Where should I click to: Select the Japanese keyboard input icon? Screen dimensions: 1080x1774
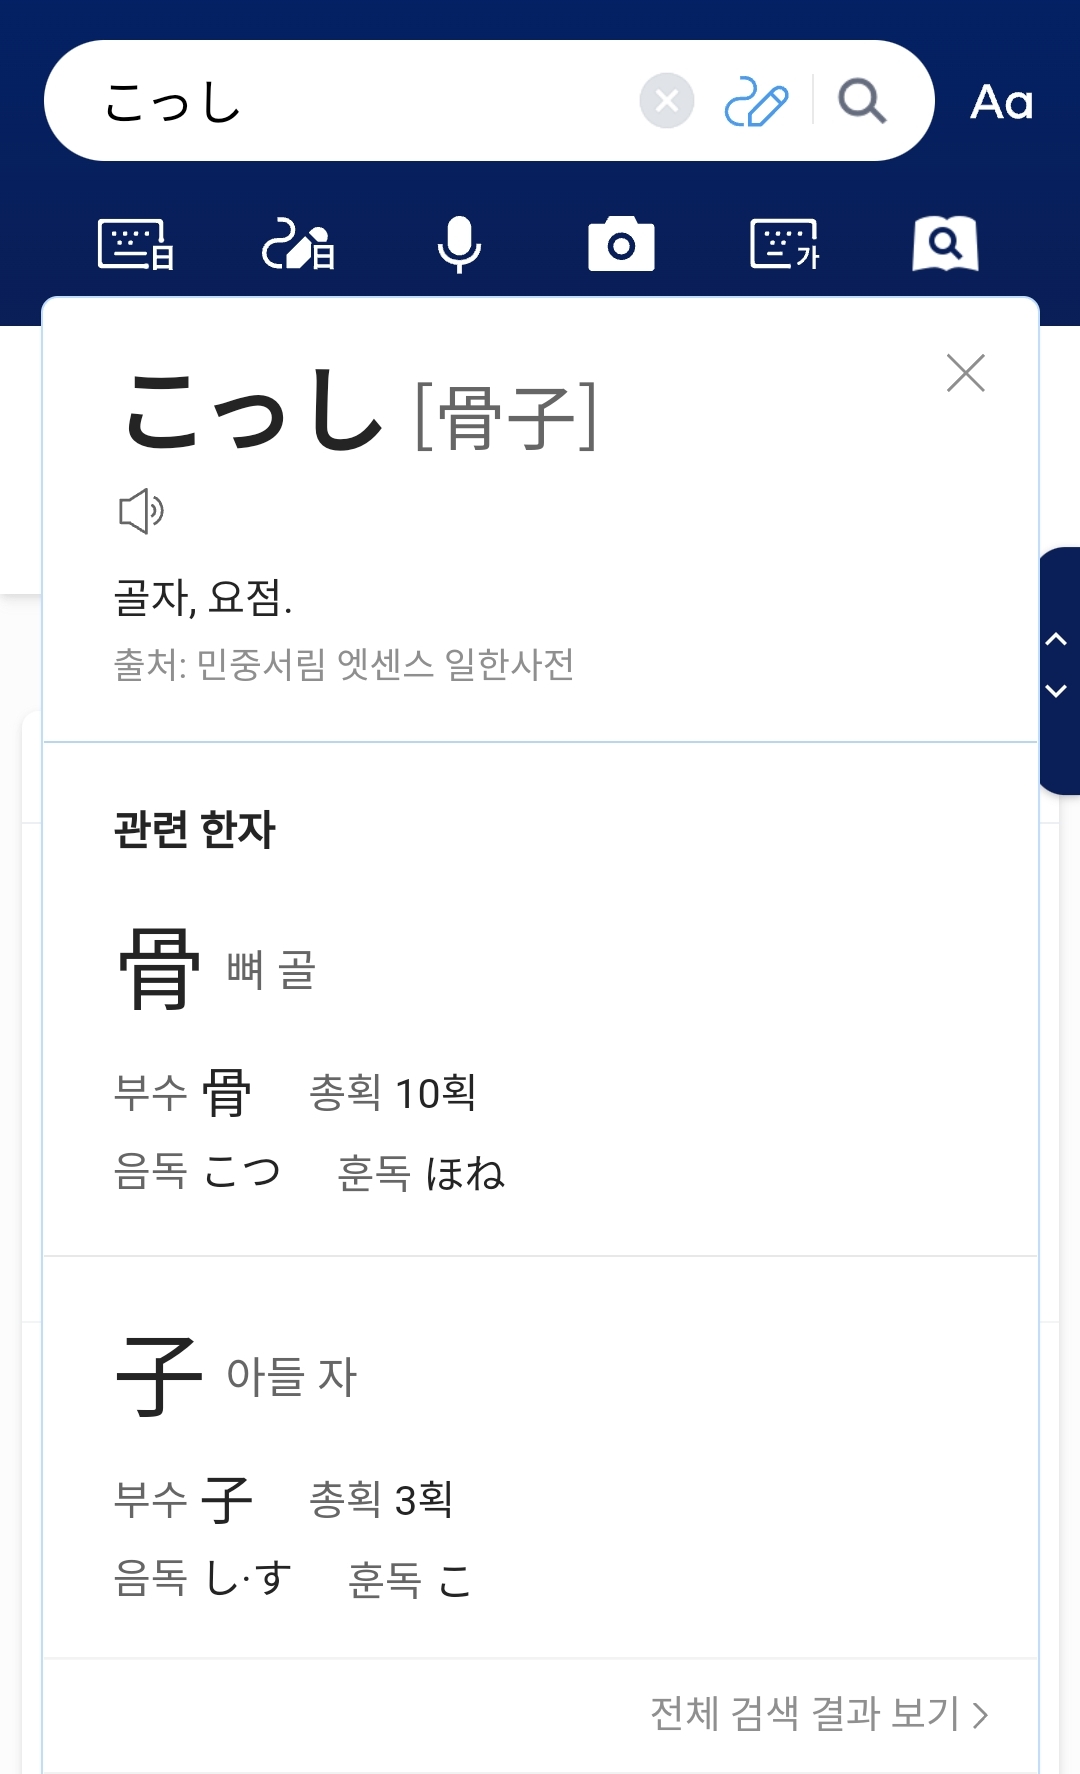[x=136, y=244]
